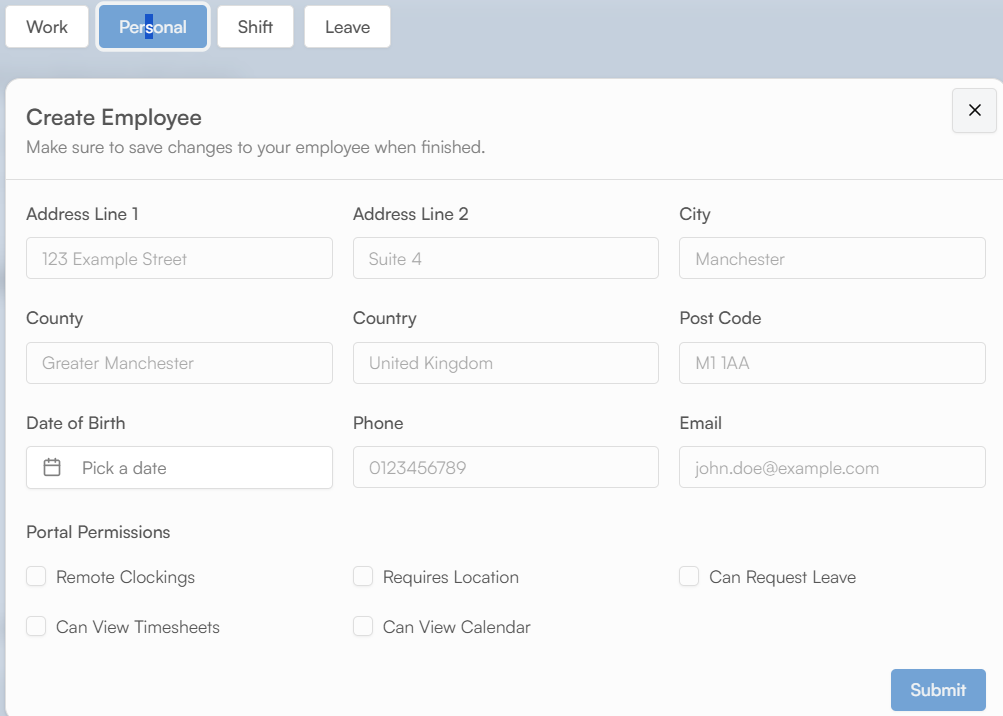Click the Address Line 1 field

point(179,259)
